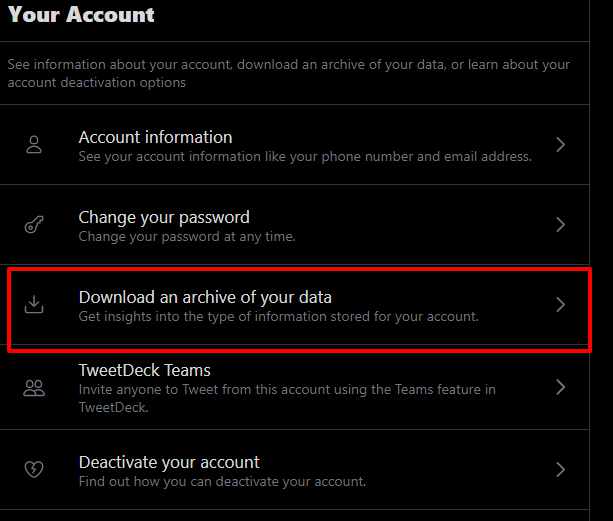
Task: Open Account information settings
Action: point(295,145)
